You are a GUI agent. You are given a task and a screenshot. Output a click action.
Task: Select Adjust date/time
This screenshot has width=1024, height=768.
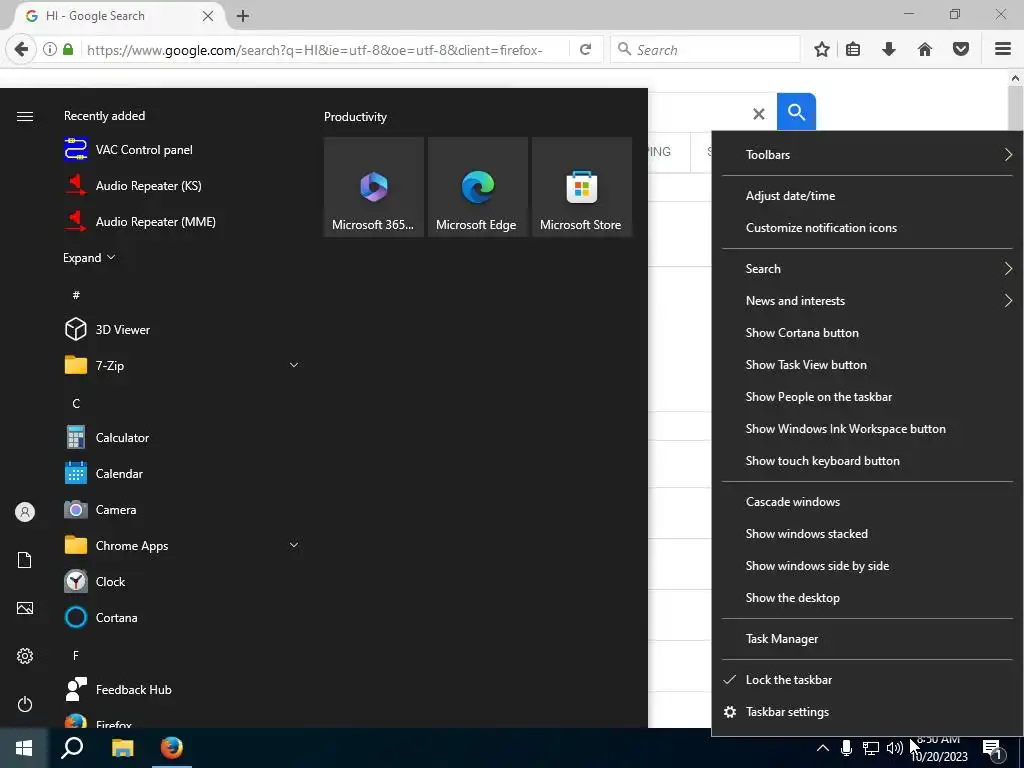[x=867, y=196]
